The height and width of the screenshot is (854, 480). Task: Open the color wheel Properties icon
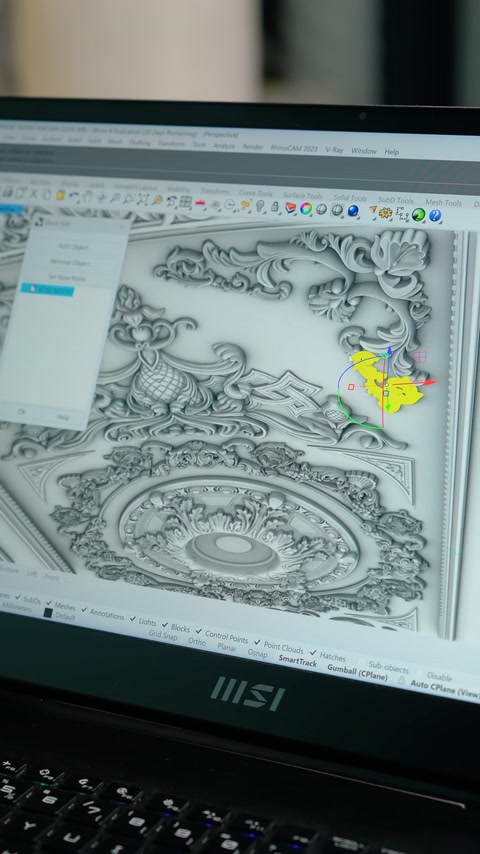coord(306,209)
